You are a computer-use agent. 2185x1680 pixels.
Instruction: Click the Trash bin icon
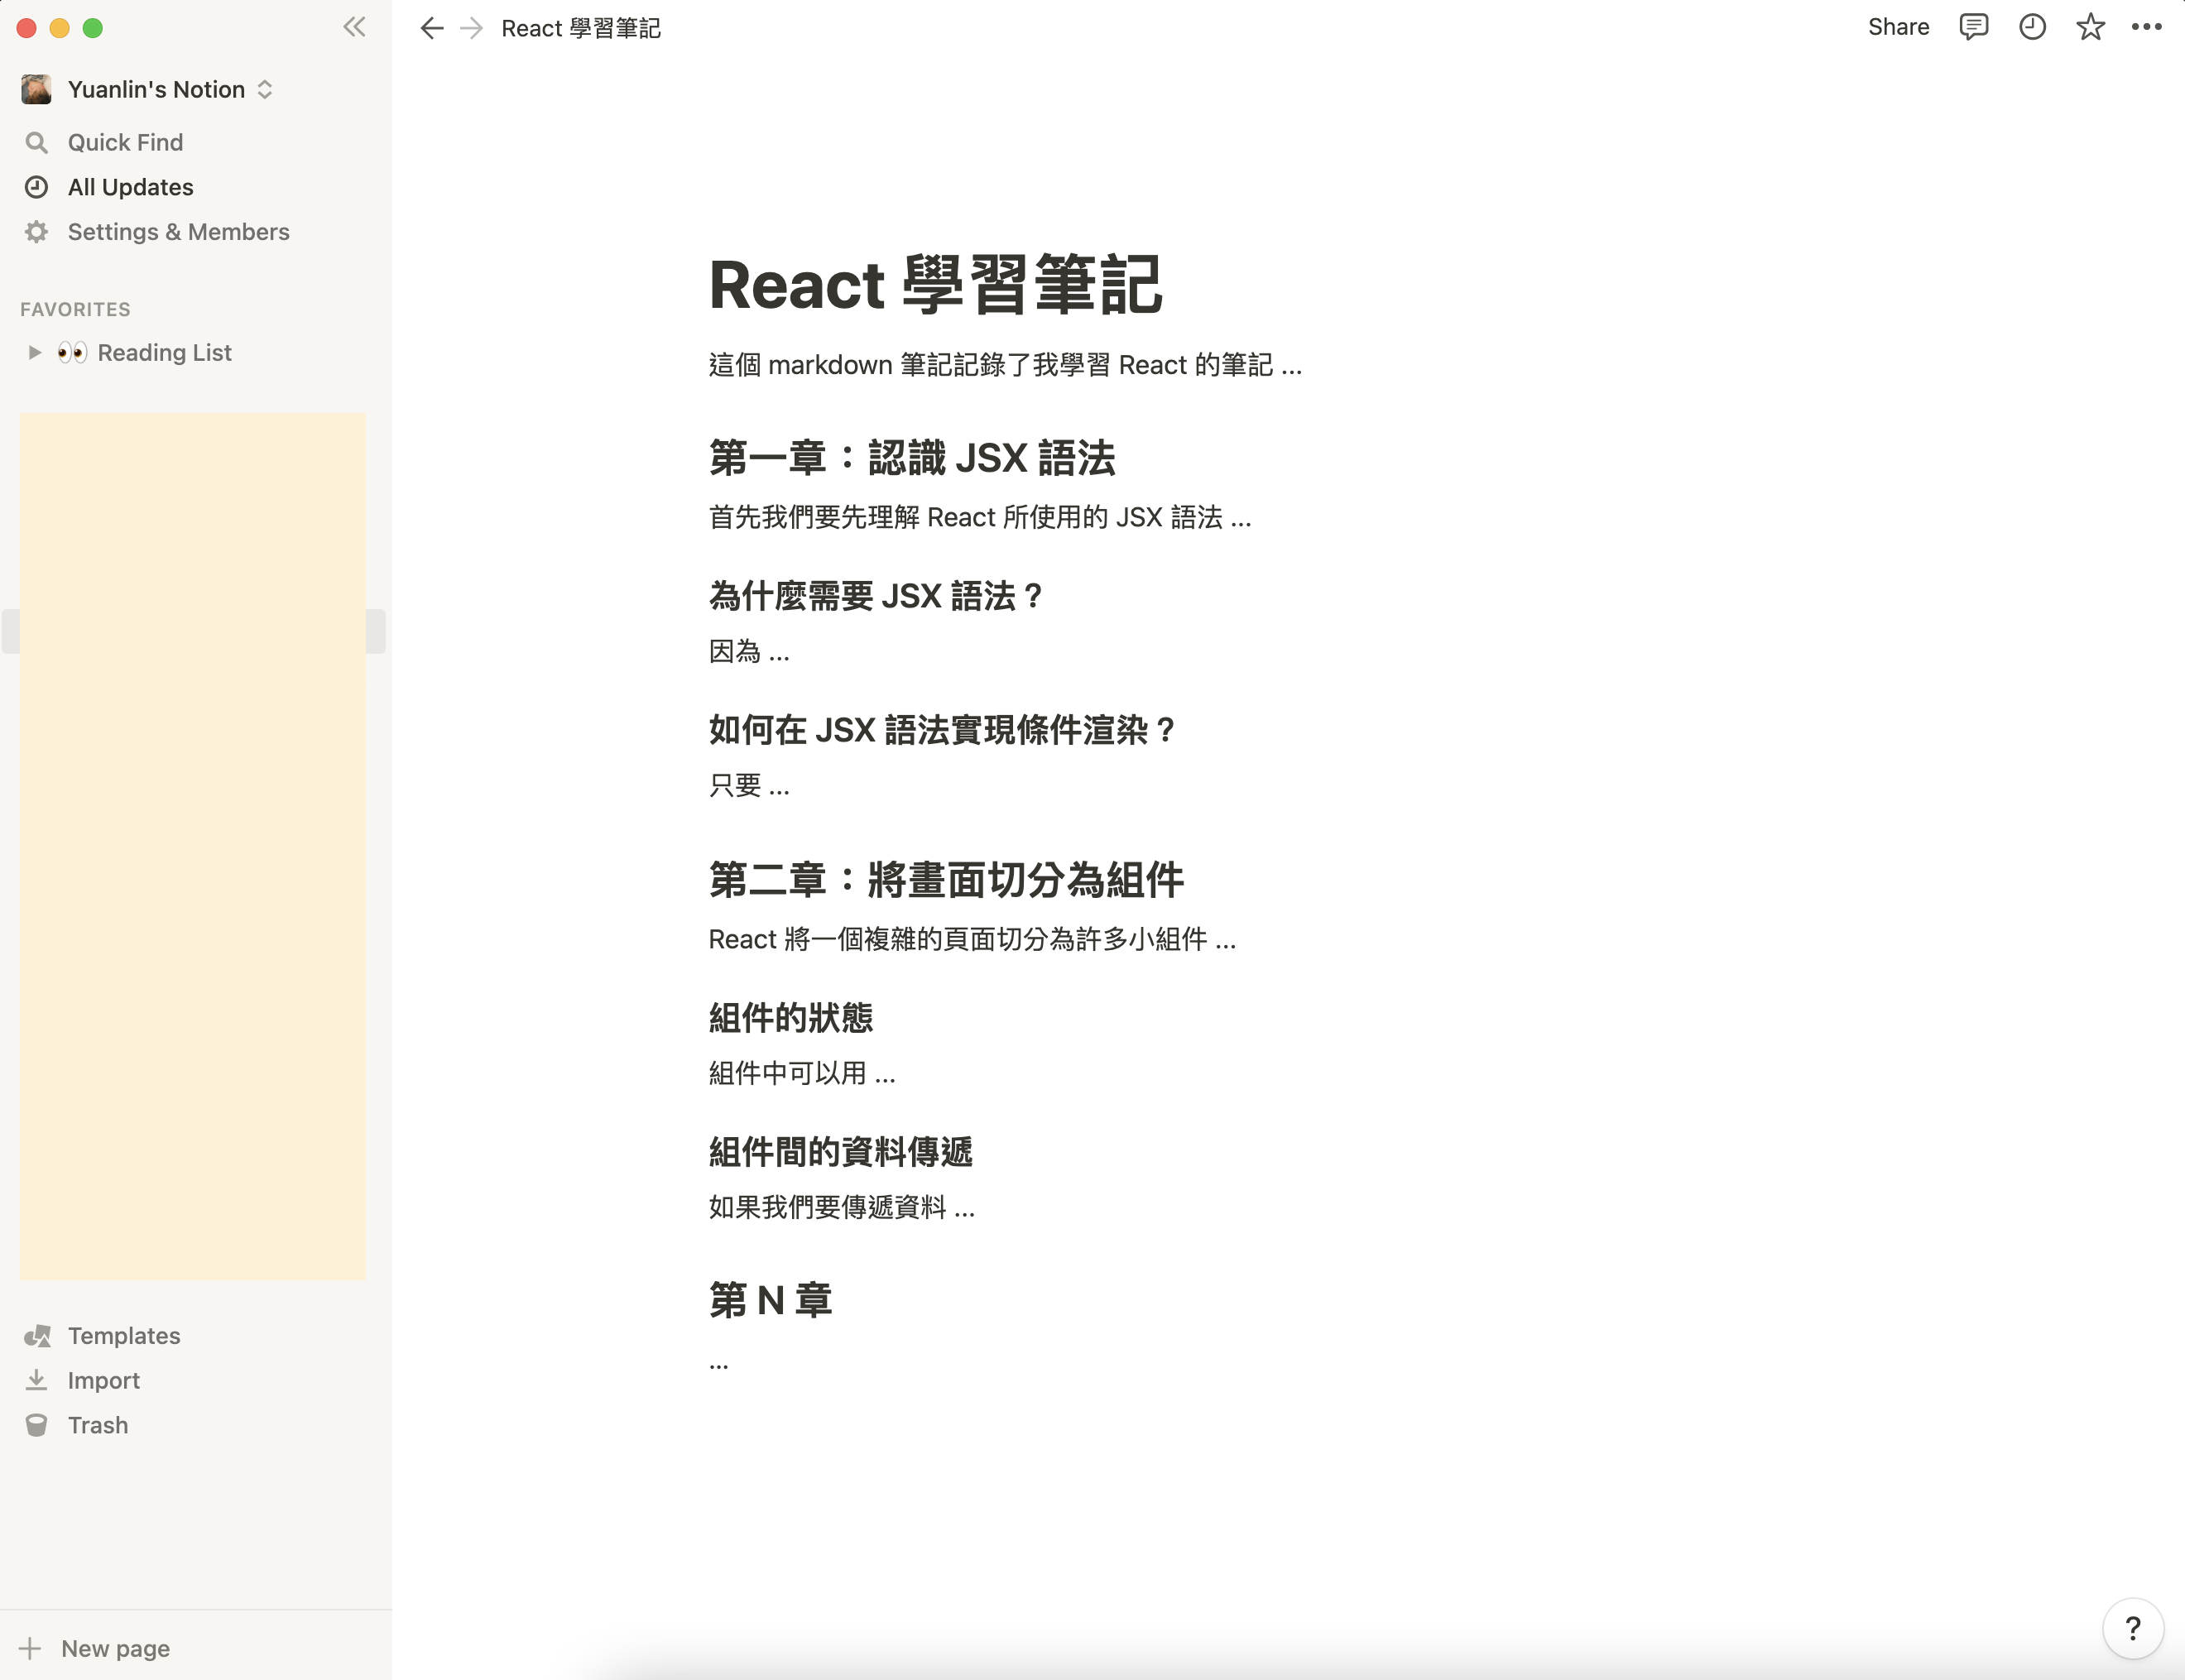pos(37,1425)
